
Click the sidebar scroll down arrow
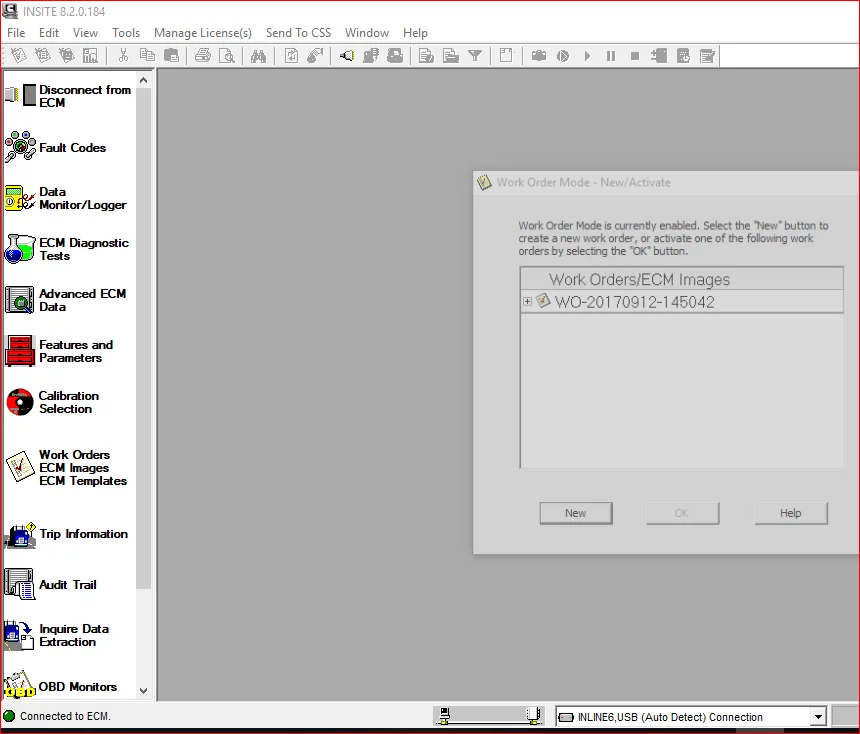(144, 691)
